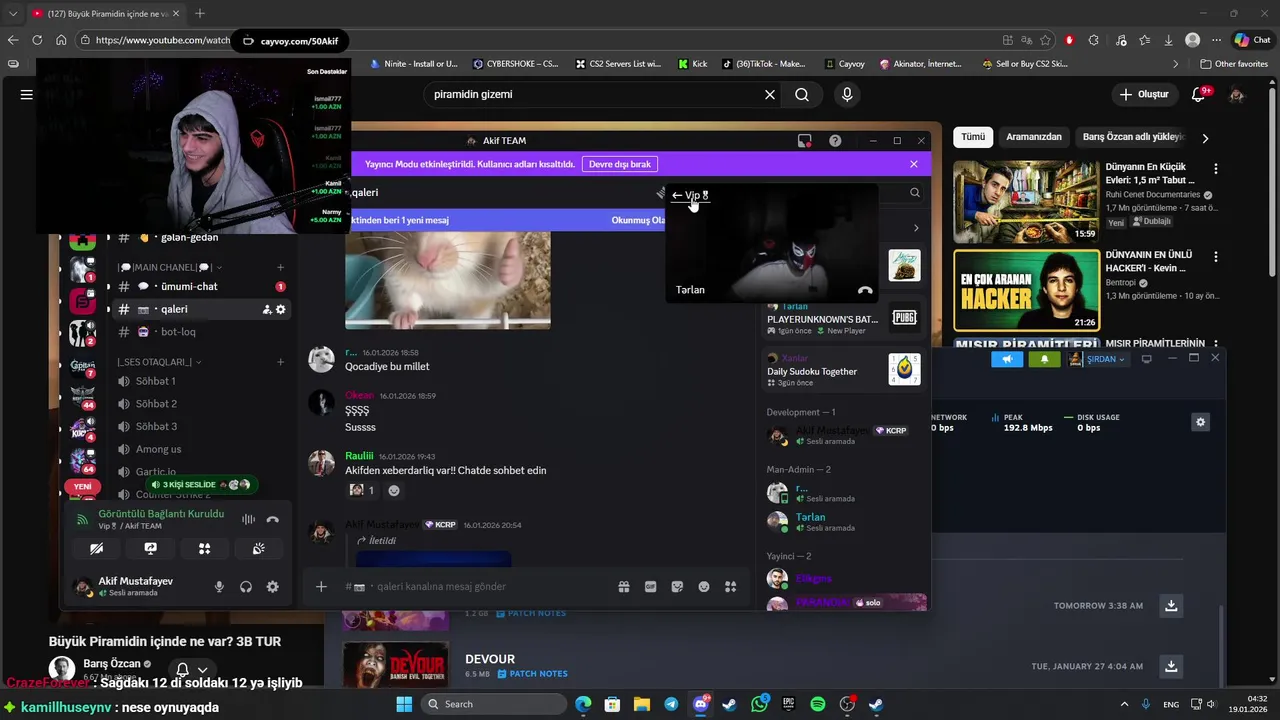Add channel to SES OTAQLARI category
1280x720 pixels.
pyautogui.click(x=281, y=362)
